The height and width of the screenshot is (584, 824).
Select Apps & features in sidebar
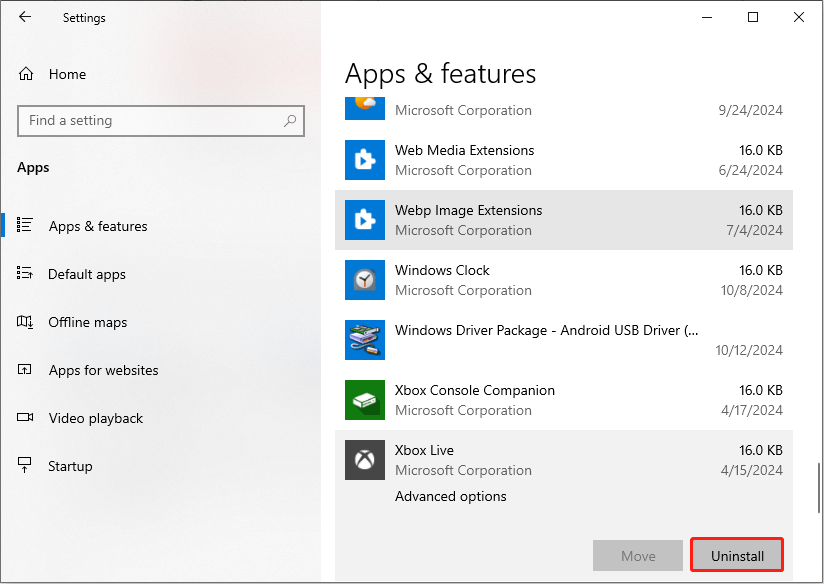pos(98,226)
